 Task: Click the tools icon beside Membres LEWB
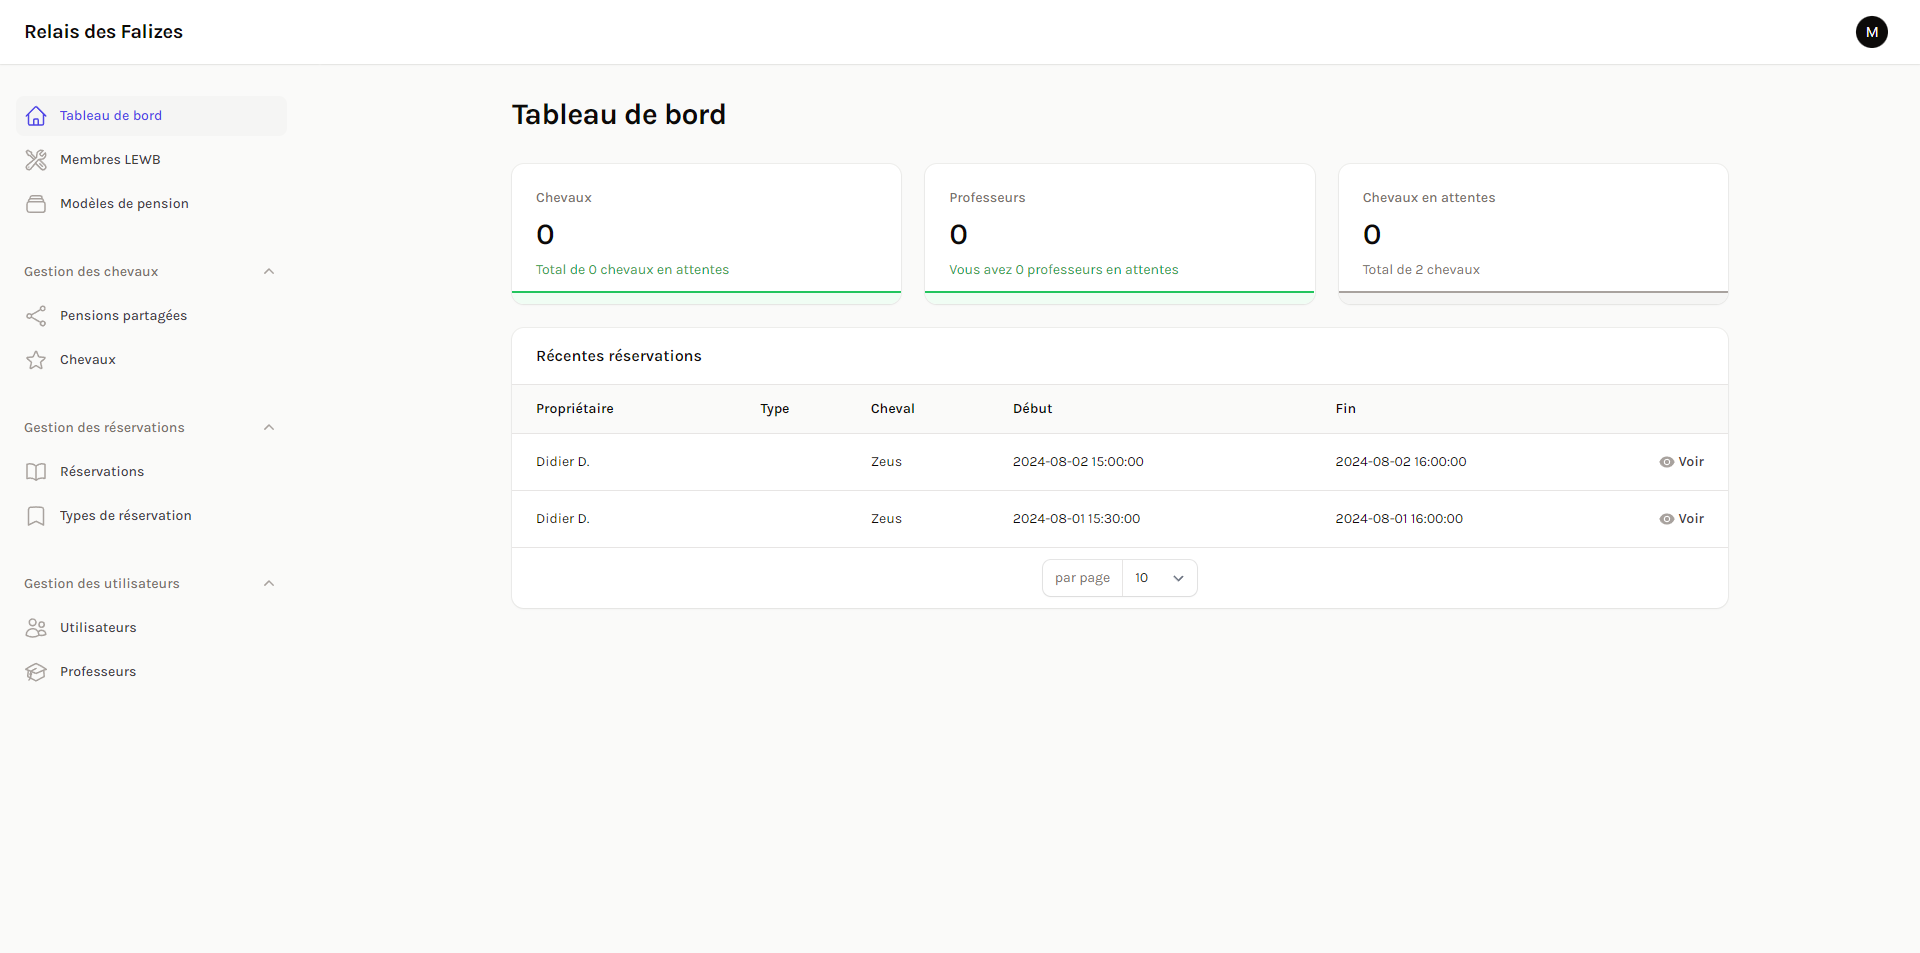pos(36,160)
